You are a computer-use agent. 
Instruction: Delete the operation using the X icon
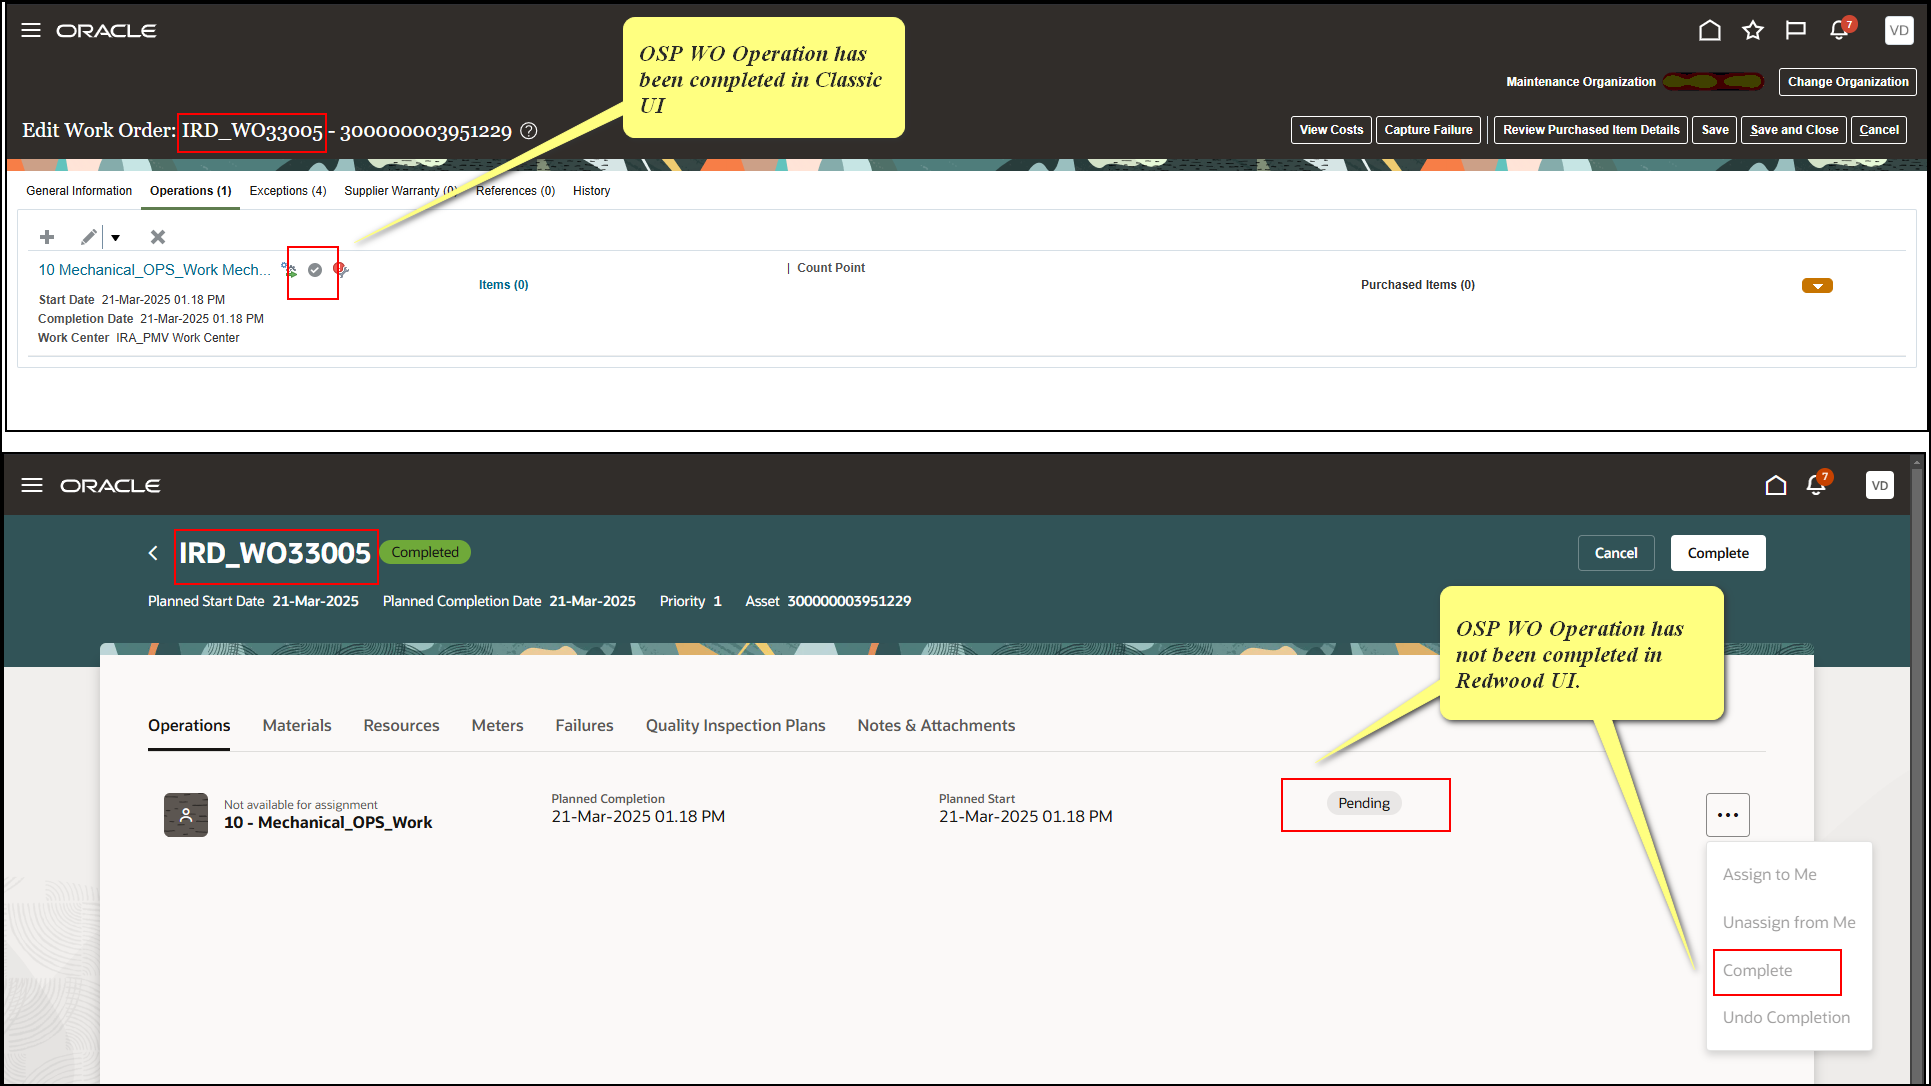click(x=157, y=237)
